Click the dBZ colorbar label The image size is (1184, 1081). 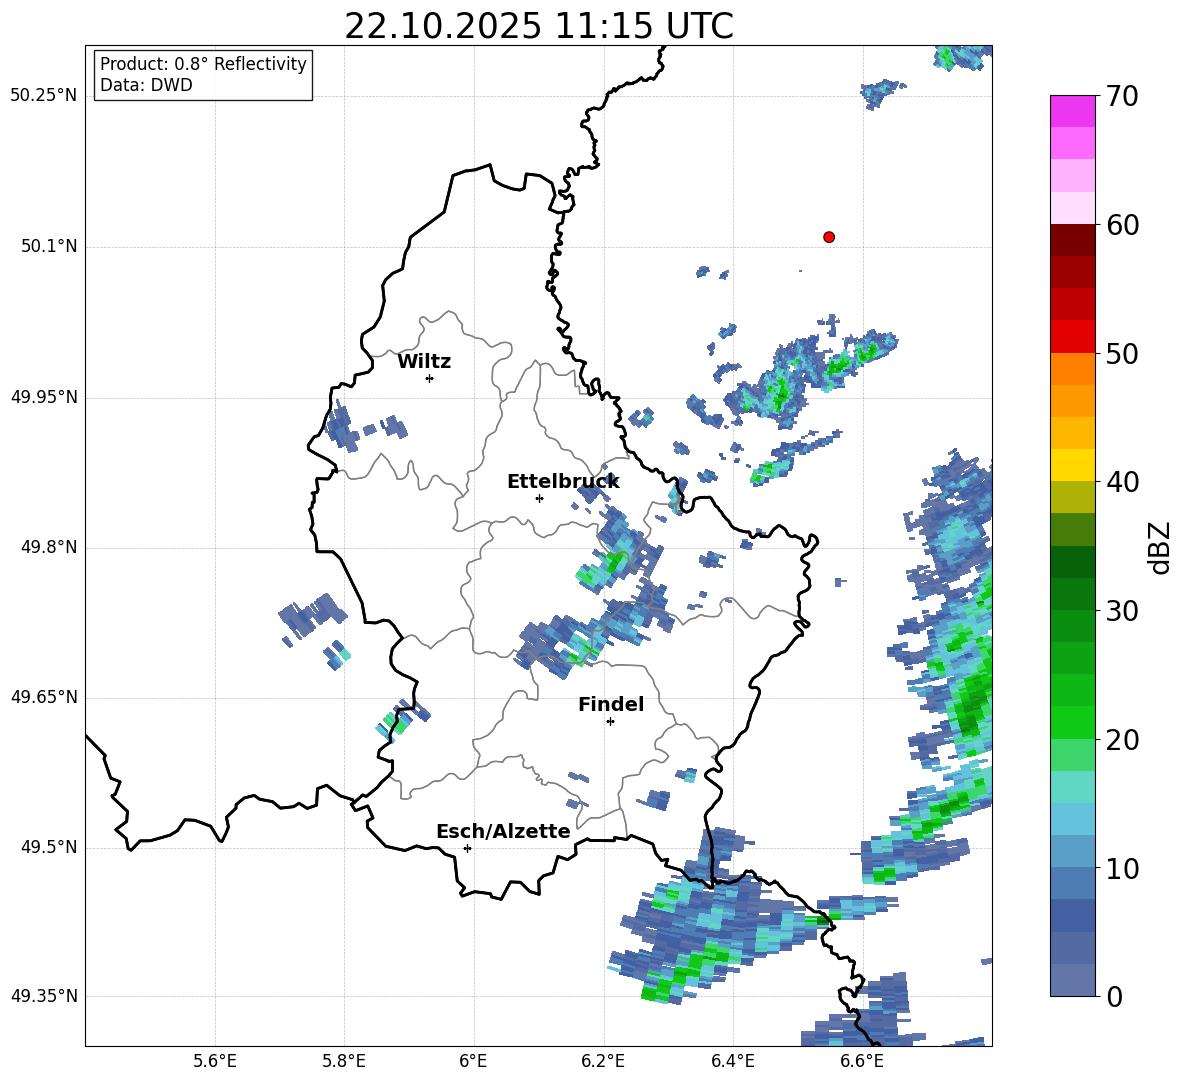(x=1160, y=547)
